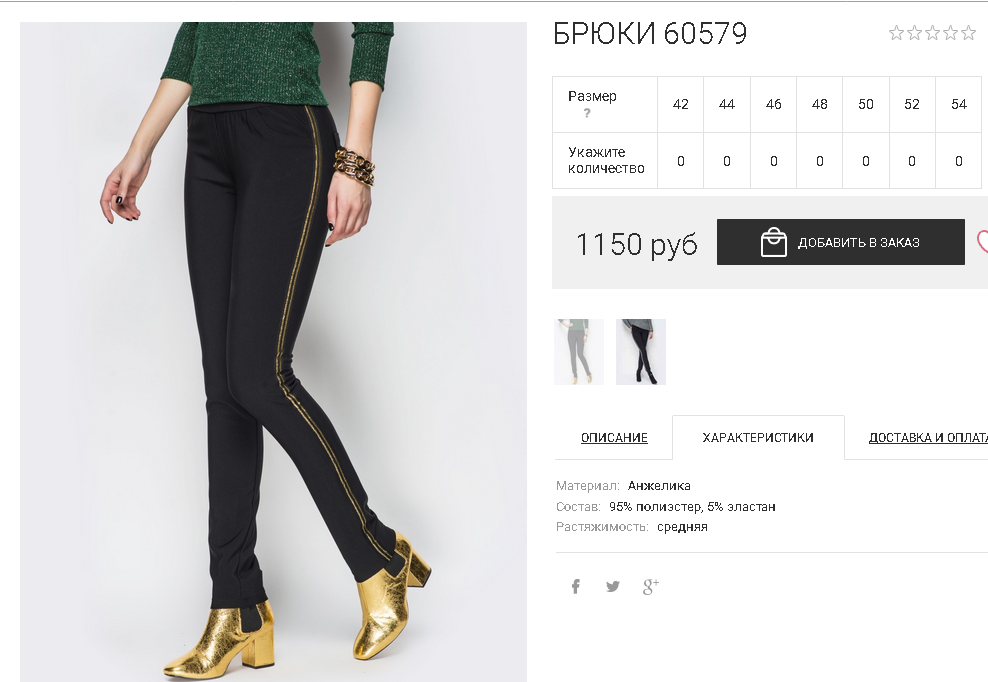Click the main product photo of trousers
Screen dimensions: 988x682
click(273, 352)
